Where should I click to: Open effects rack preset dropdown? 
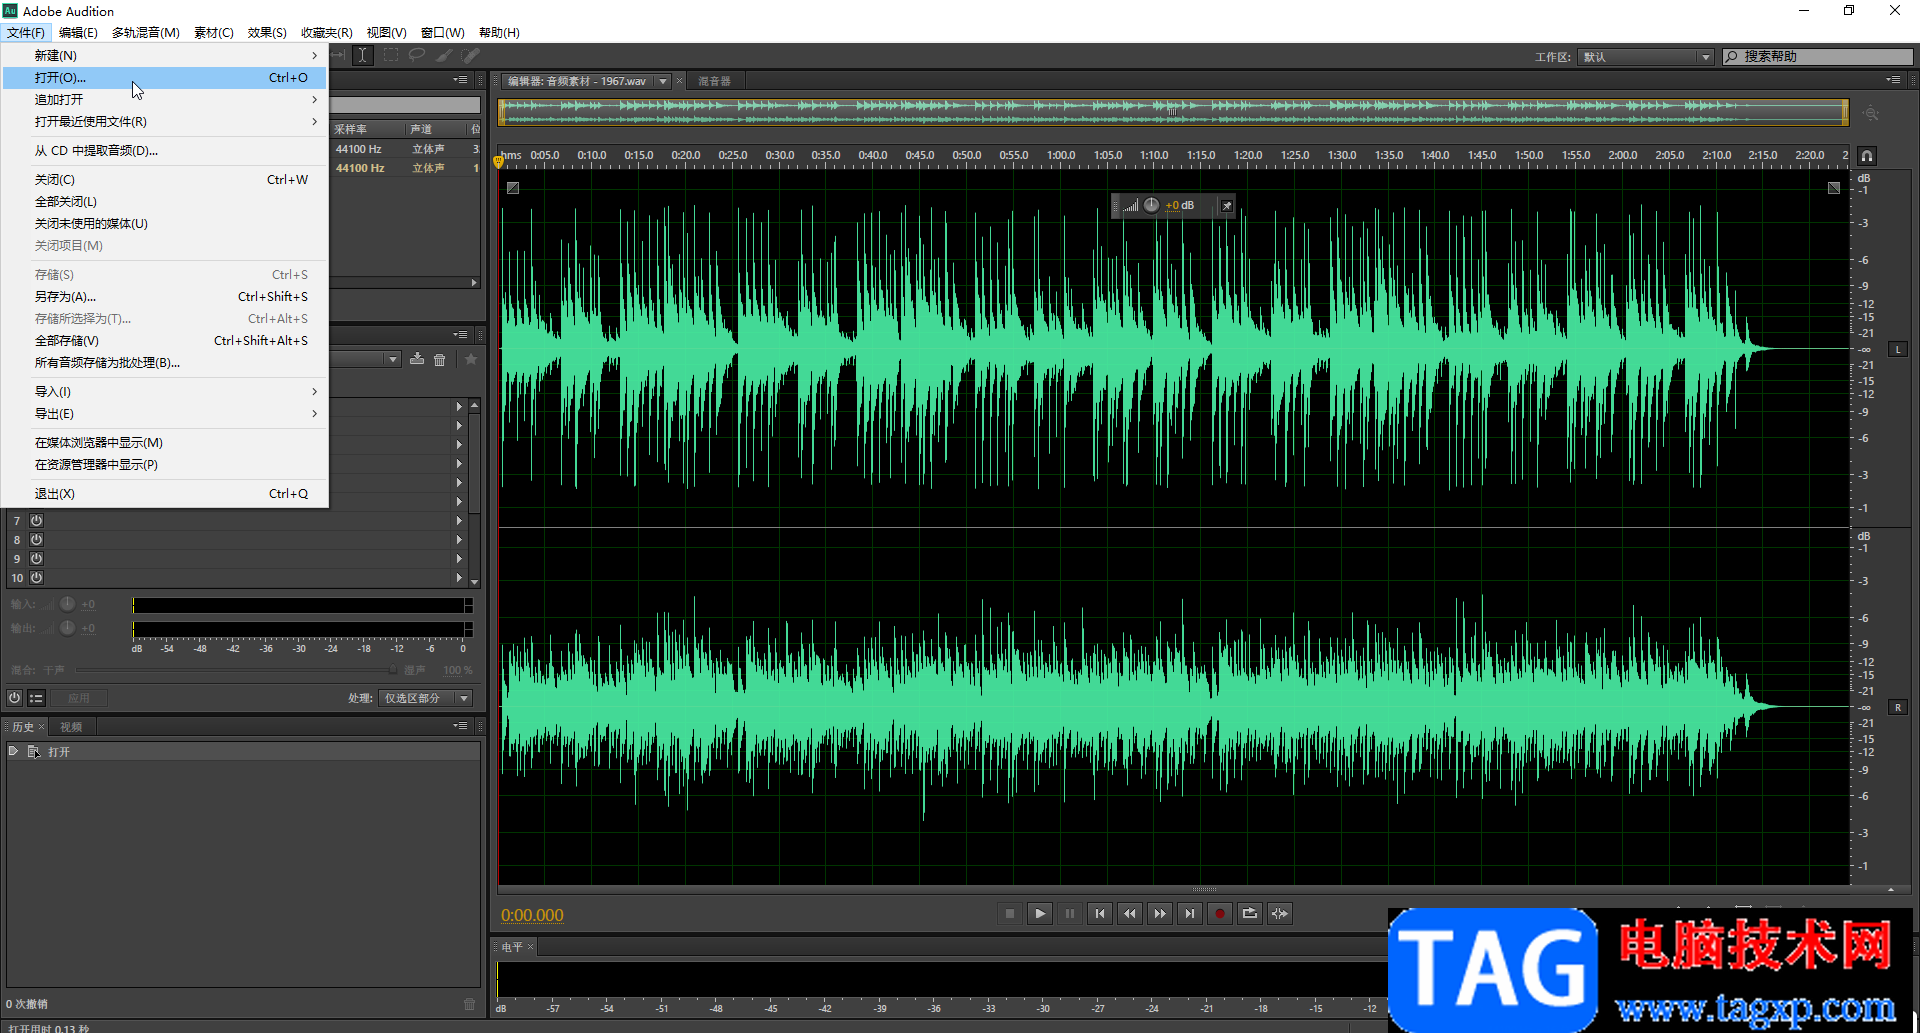[393, 359]
